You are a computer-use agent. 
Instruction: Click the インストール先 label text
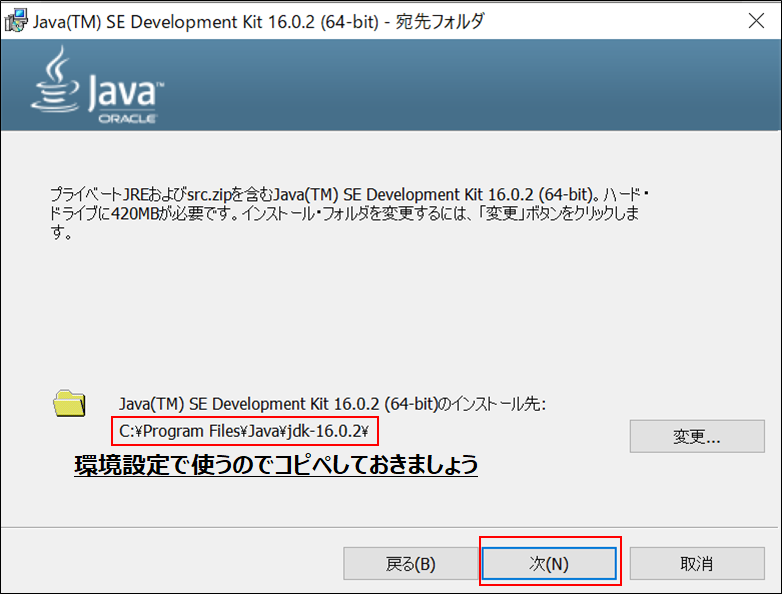click(332, 403)
